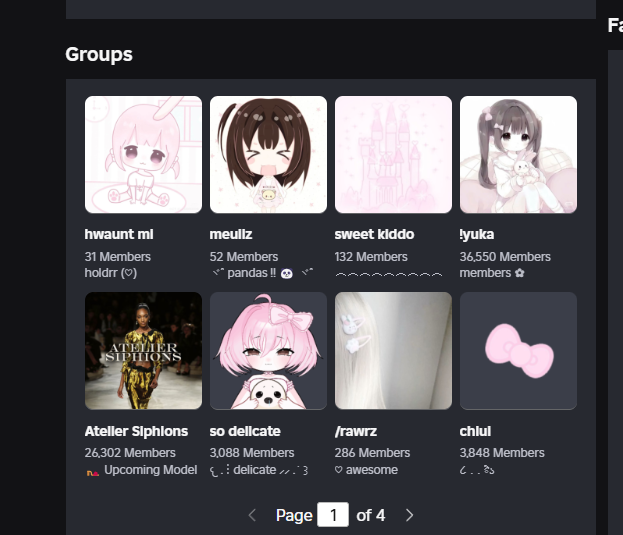Screen dimensions: 623x535
Task: Click the 26,302 Members text
Action: tap(130, 453)
